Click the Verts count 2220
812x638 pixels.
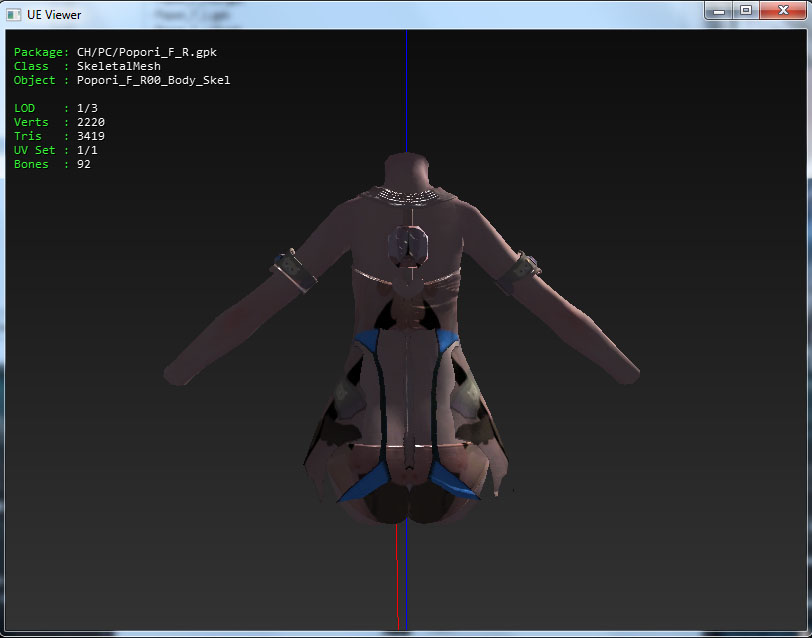pyautogui.click(x=90, y=122)
